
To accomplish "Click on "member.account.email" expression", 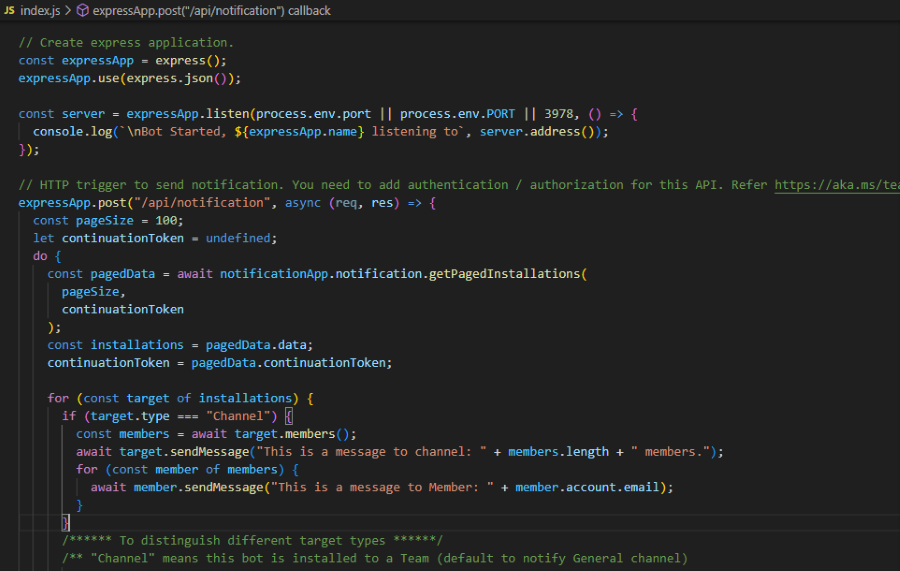I will [x=587, y=487].
